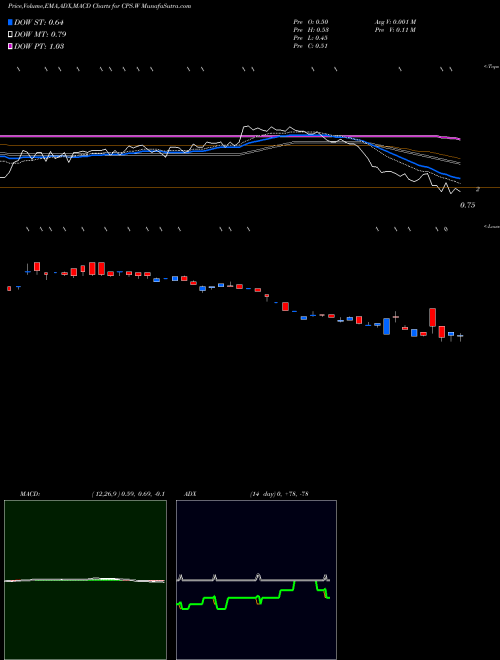The height and width of the screenshot is (660, 500).
Task: Click the 'MACD:' panel label
Action: 30,494
